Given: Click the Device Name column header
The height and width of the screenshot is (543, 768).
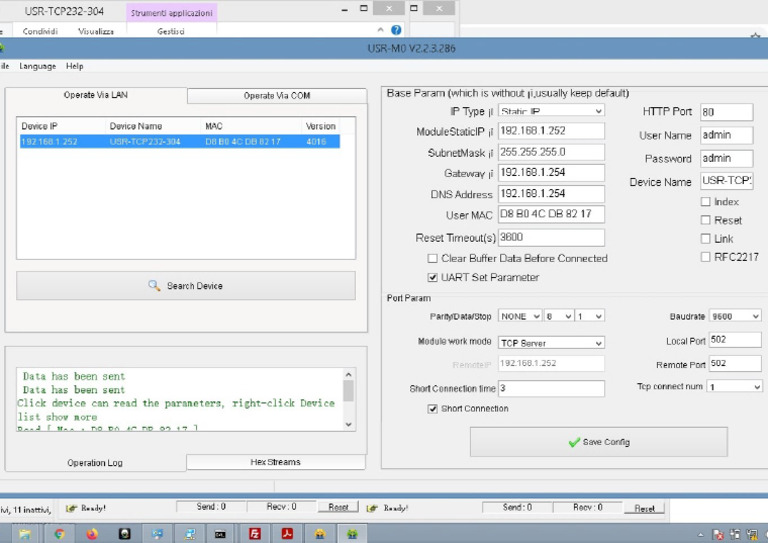Looking at the screenshot, I should tap(153, 126).
